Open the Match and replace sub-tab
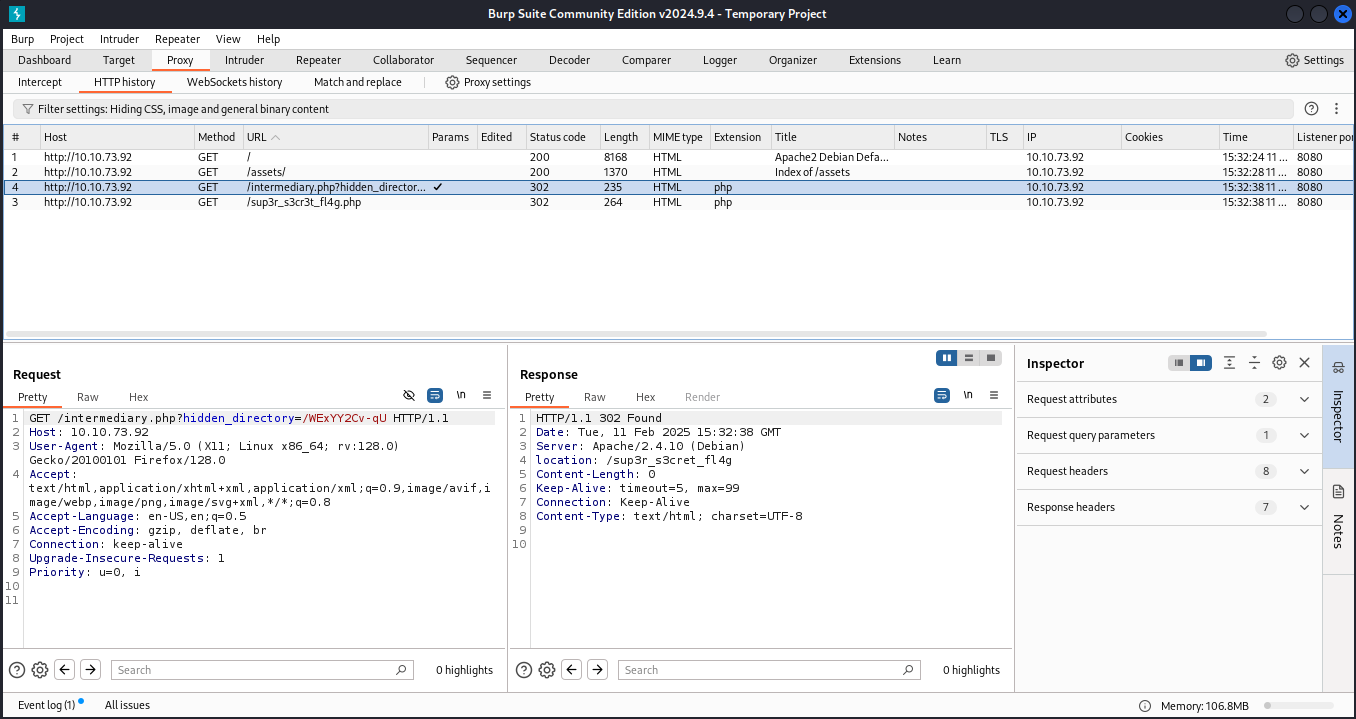The width and height of the screenshot is (1356, 719). 358,82
